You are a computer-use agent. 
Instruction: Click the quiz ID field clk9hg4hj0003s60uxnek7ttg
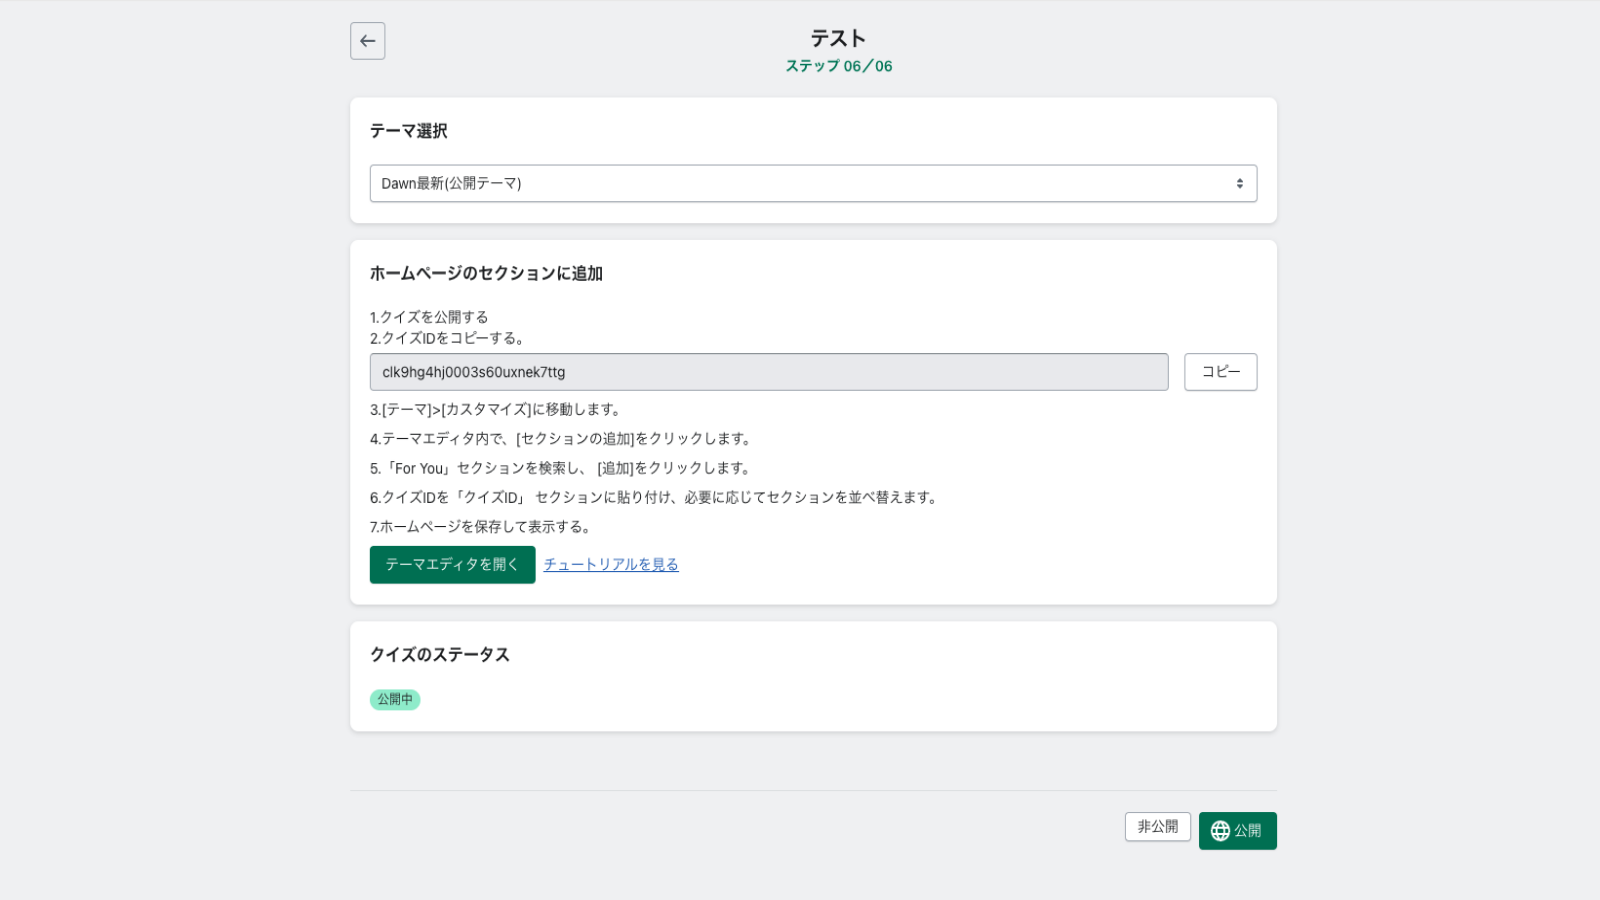(768, 372)
